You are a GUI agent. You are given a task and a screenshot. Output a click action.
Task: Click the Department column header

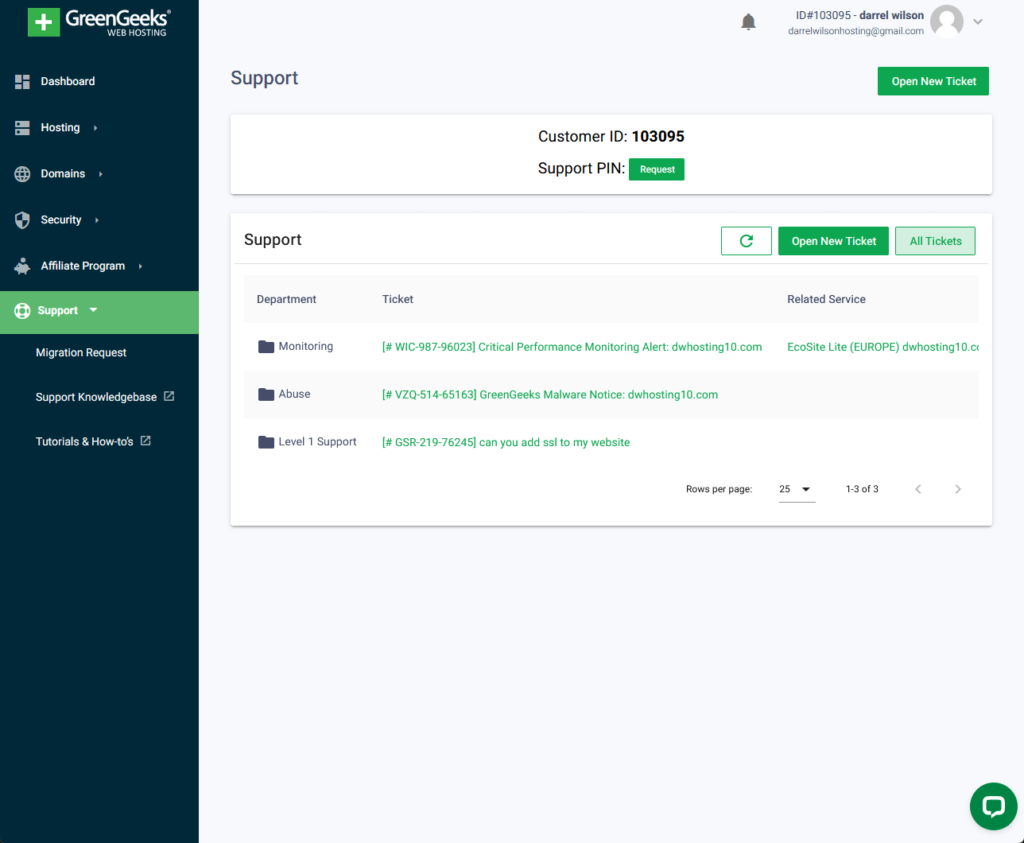point(286,299)
